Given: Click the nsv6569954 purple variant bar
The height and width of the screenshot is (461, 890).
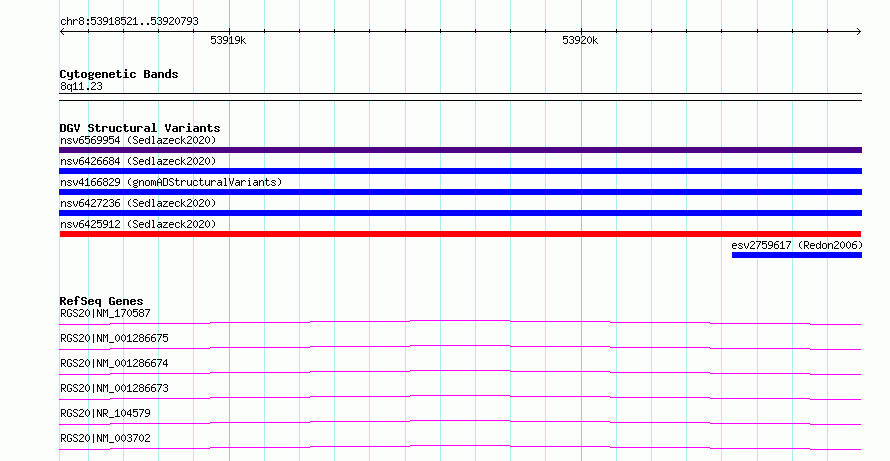Looking at the screenshot, I should 460,150.
